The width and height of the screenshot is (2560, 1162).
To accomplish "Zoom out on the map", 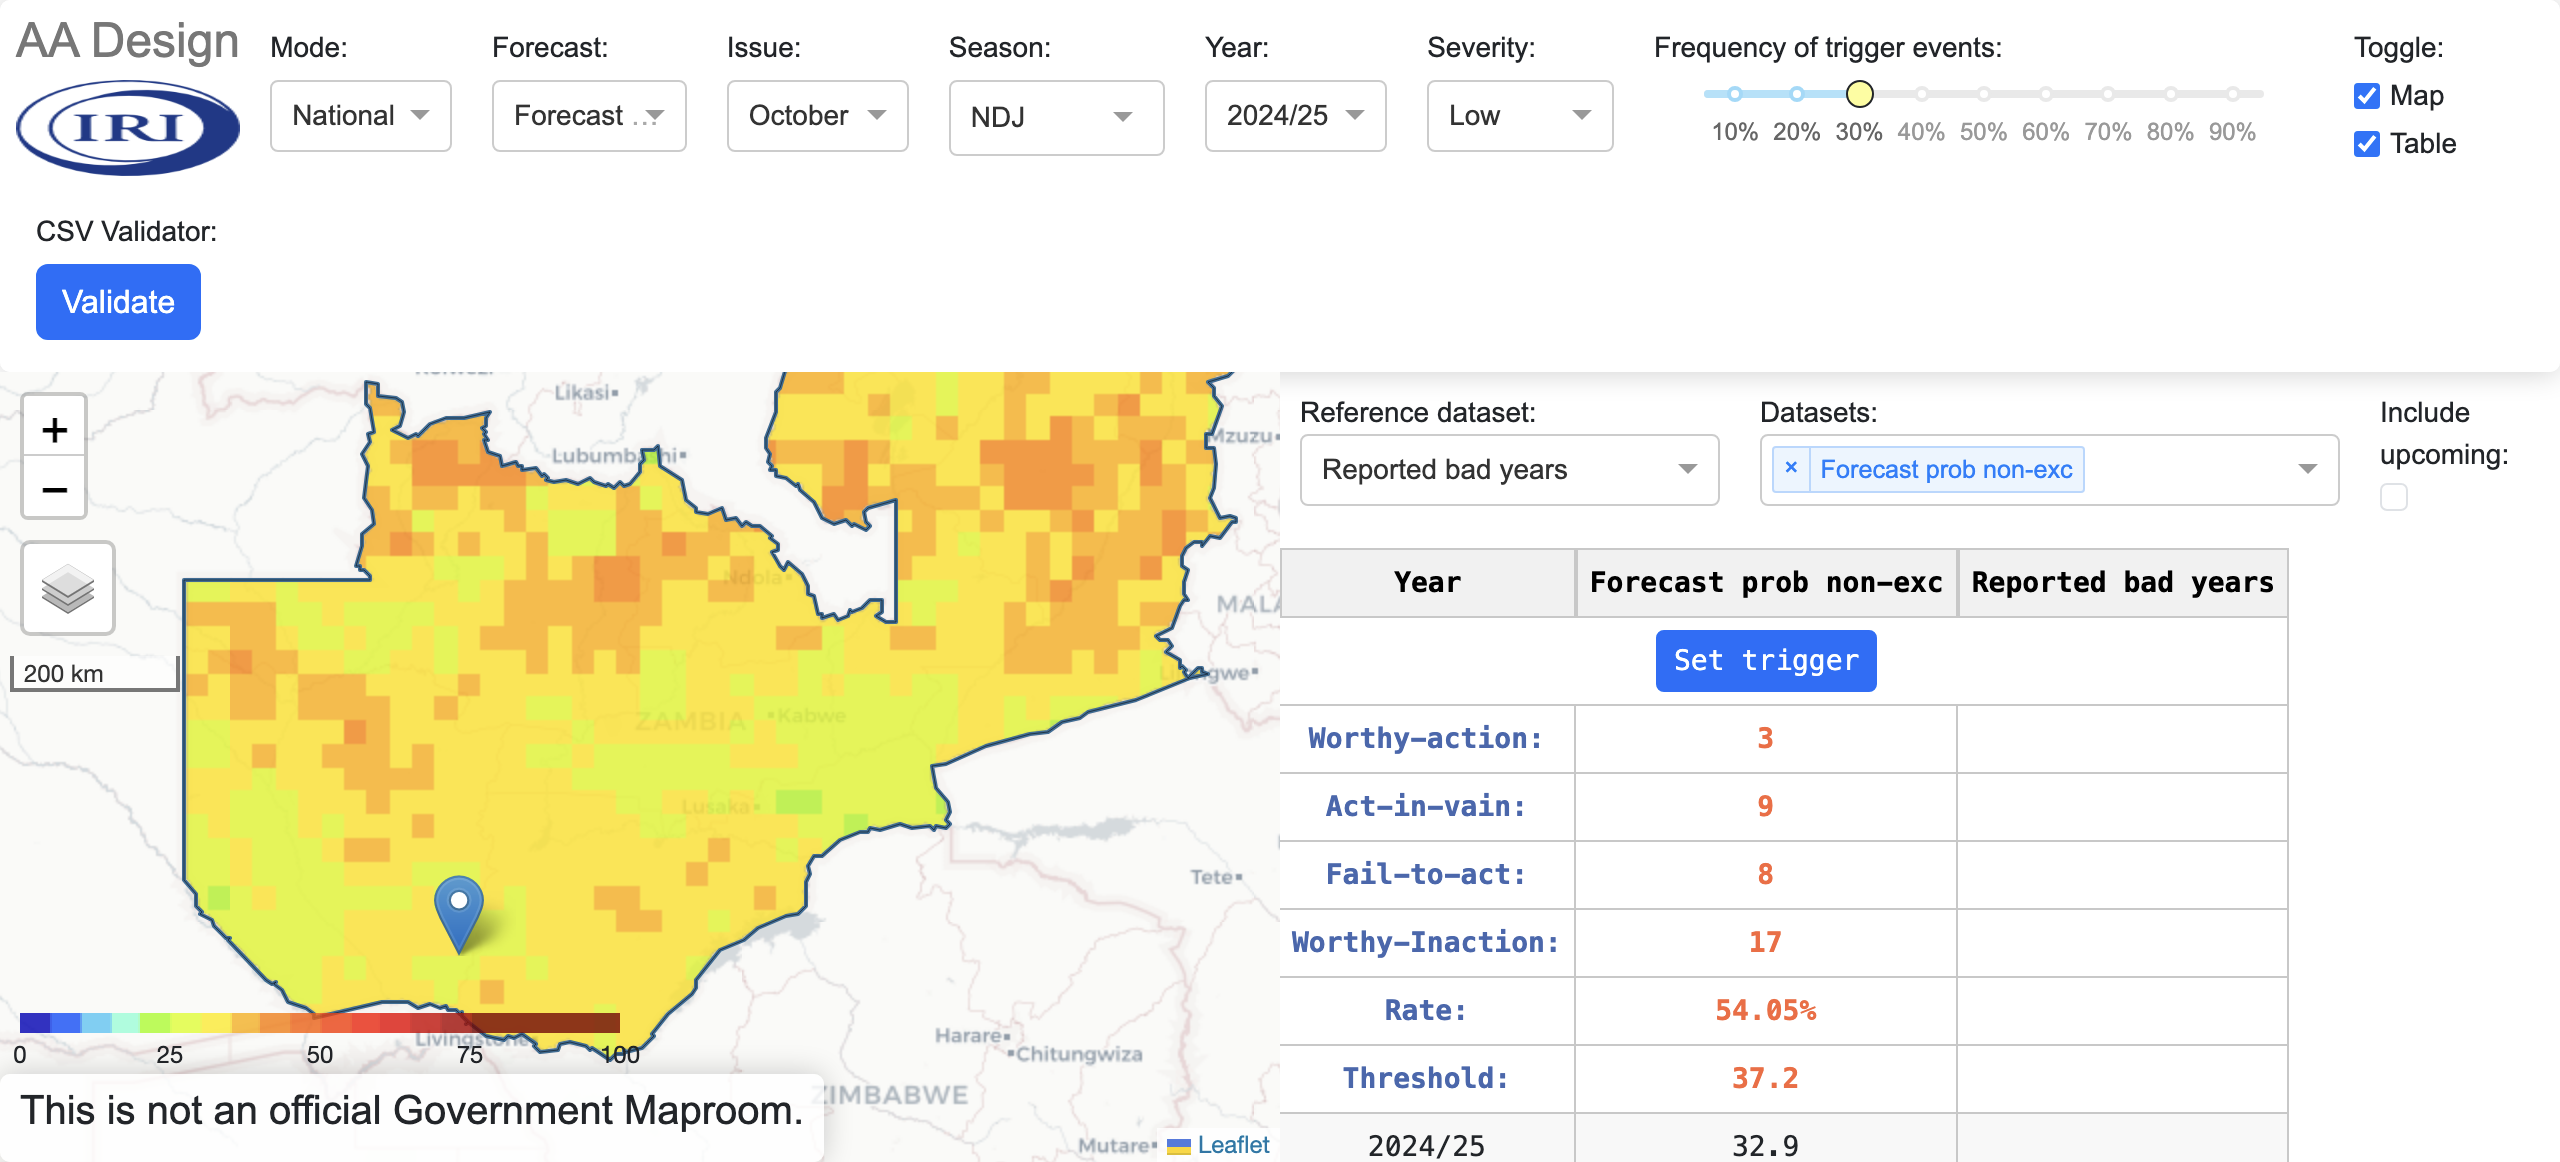I will (x=54, y=489).
